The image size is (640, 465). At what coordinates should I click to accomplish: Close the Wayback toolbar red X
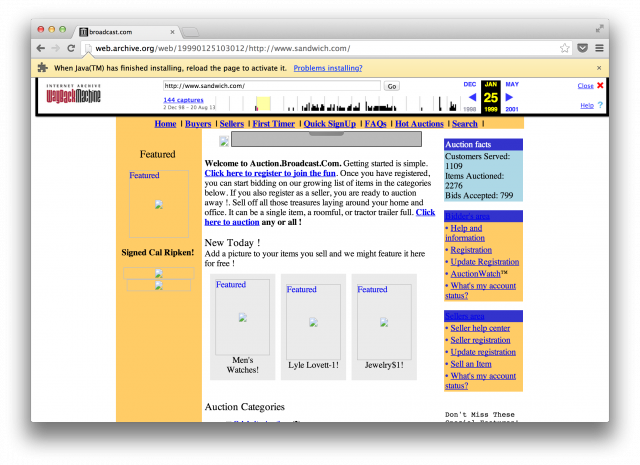[600, 85]
